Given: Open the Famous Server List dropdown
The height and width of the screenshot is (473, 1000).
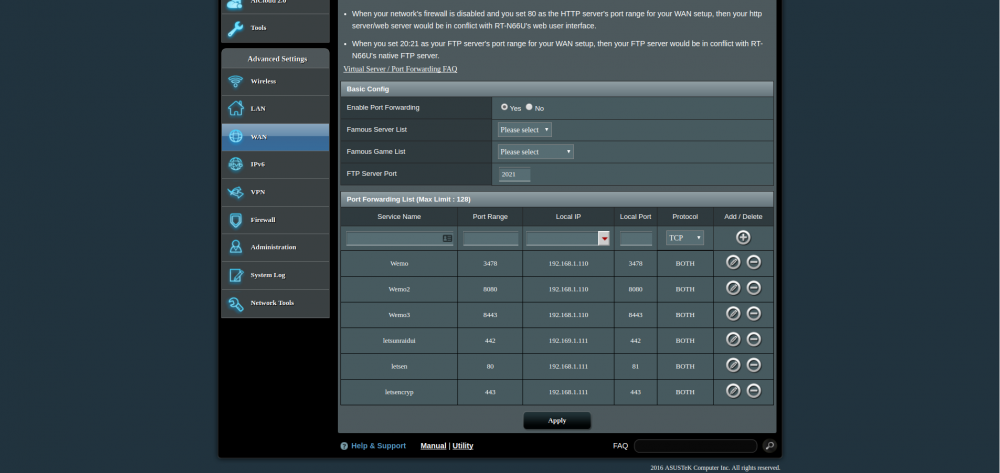Looking at the screenshot, I should [524, 130].
